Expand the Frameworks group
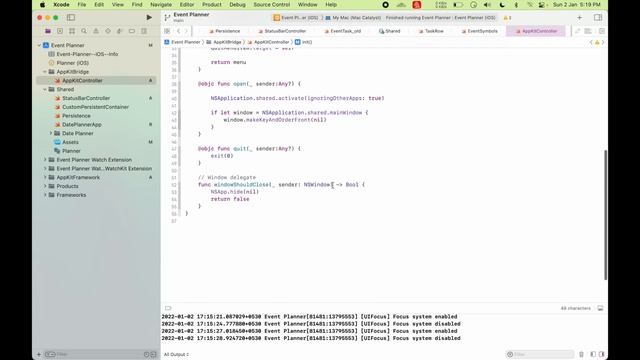The width and height of the screenshot is (640, 360). click(x=45, y=195)
